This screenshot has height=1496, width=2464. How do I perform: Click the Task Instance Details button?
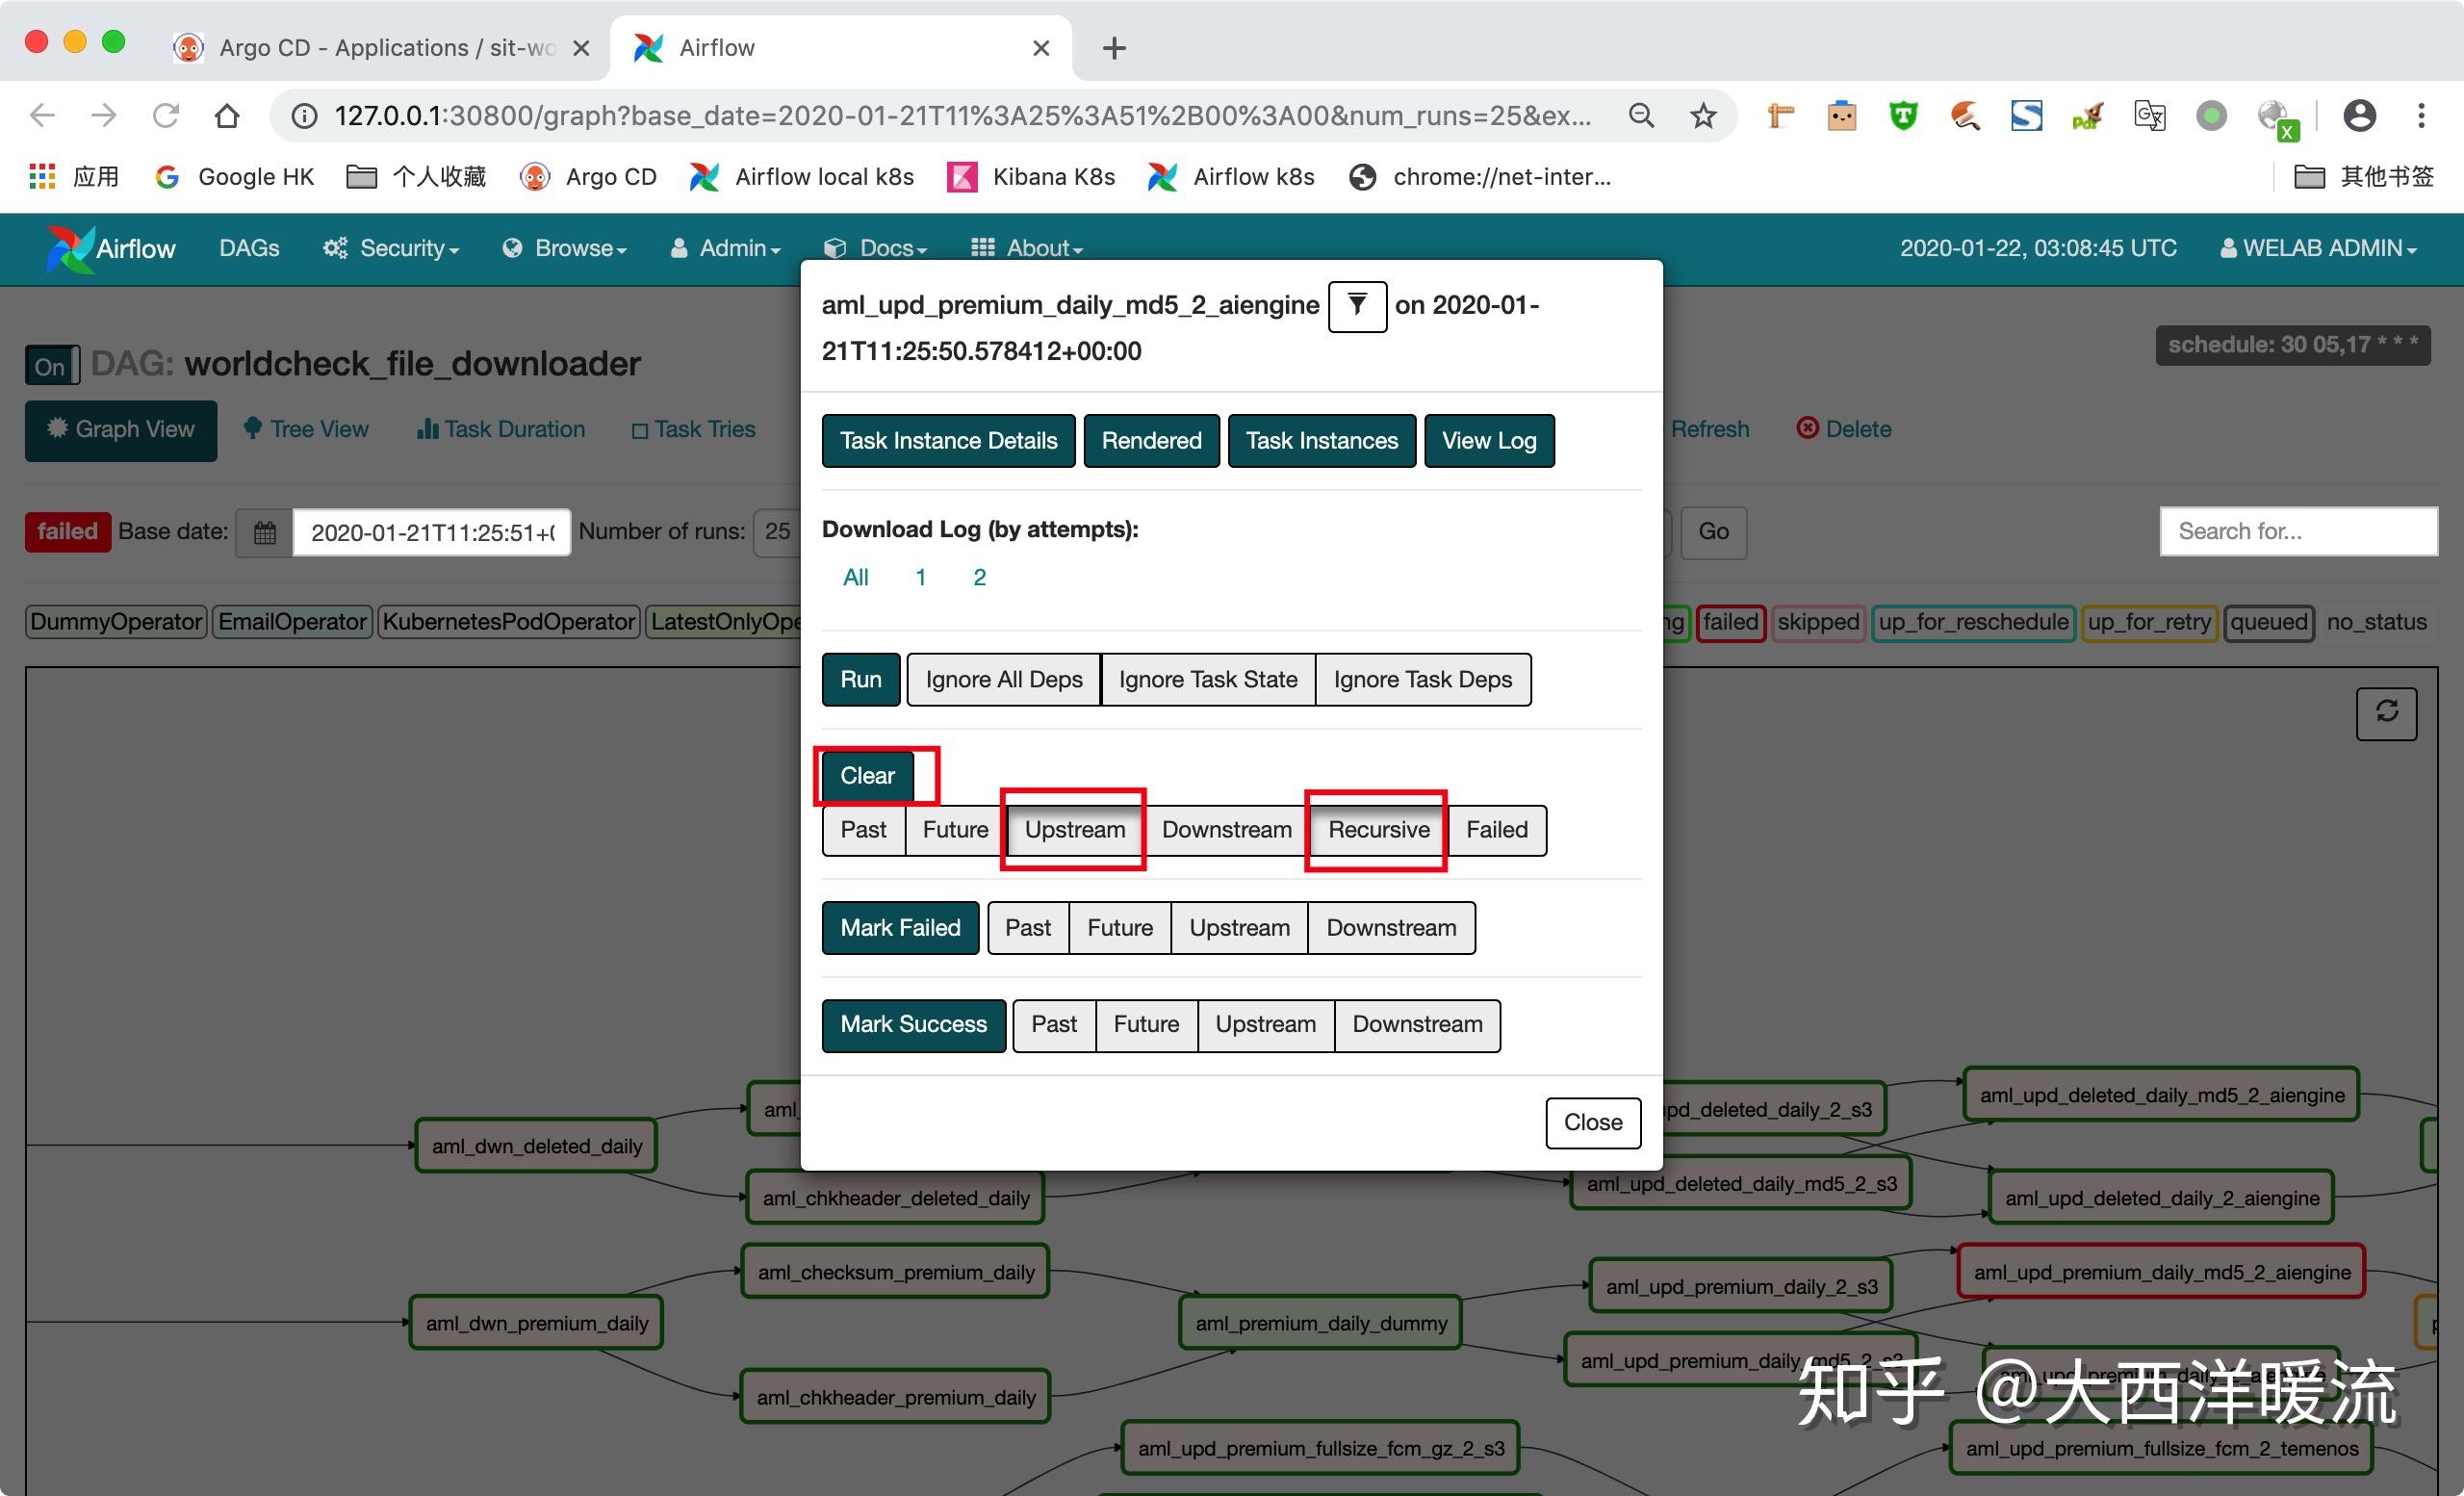click(947, 441)
